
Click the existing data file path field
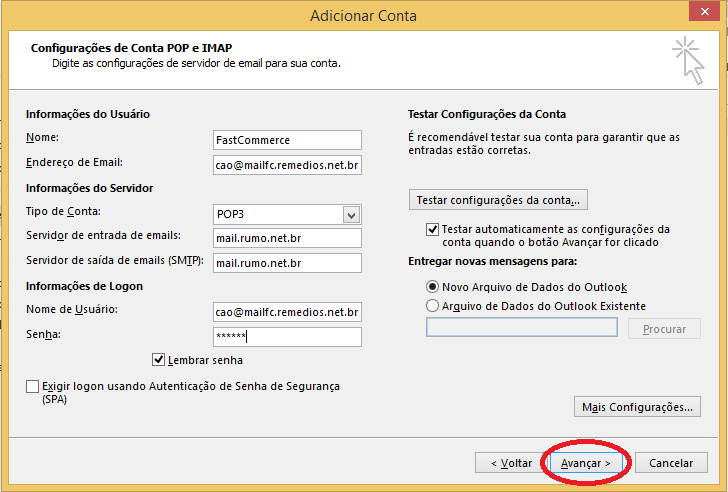click(522, 327)
